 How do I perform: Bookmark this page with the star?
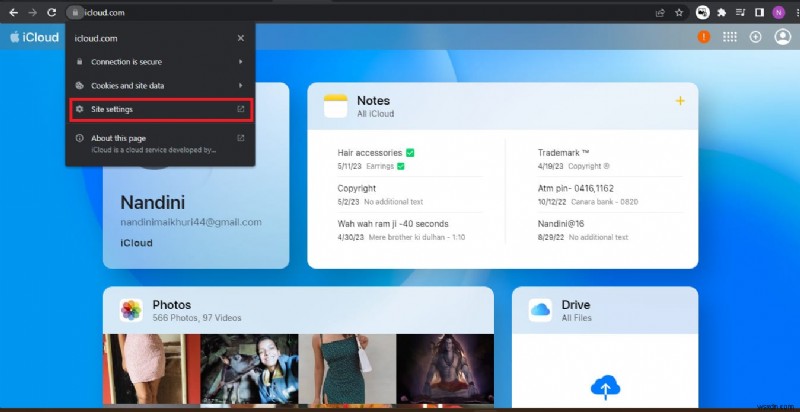click(679, 13)
